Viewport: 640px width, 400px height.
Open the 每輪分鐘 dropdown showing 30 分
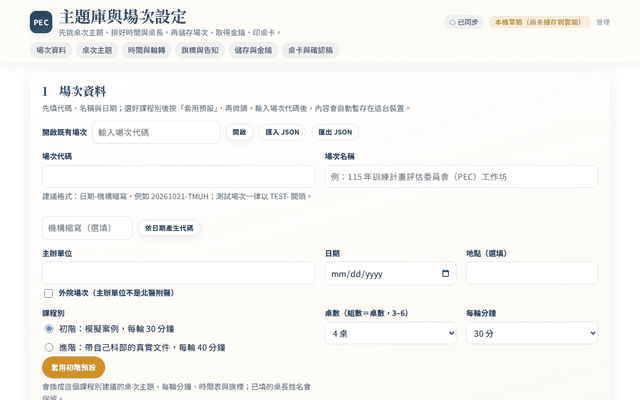point(532,333)
